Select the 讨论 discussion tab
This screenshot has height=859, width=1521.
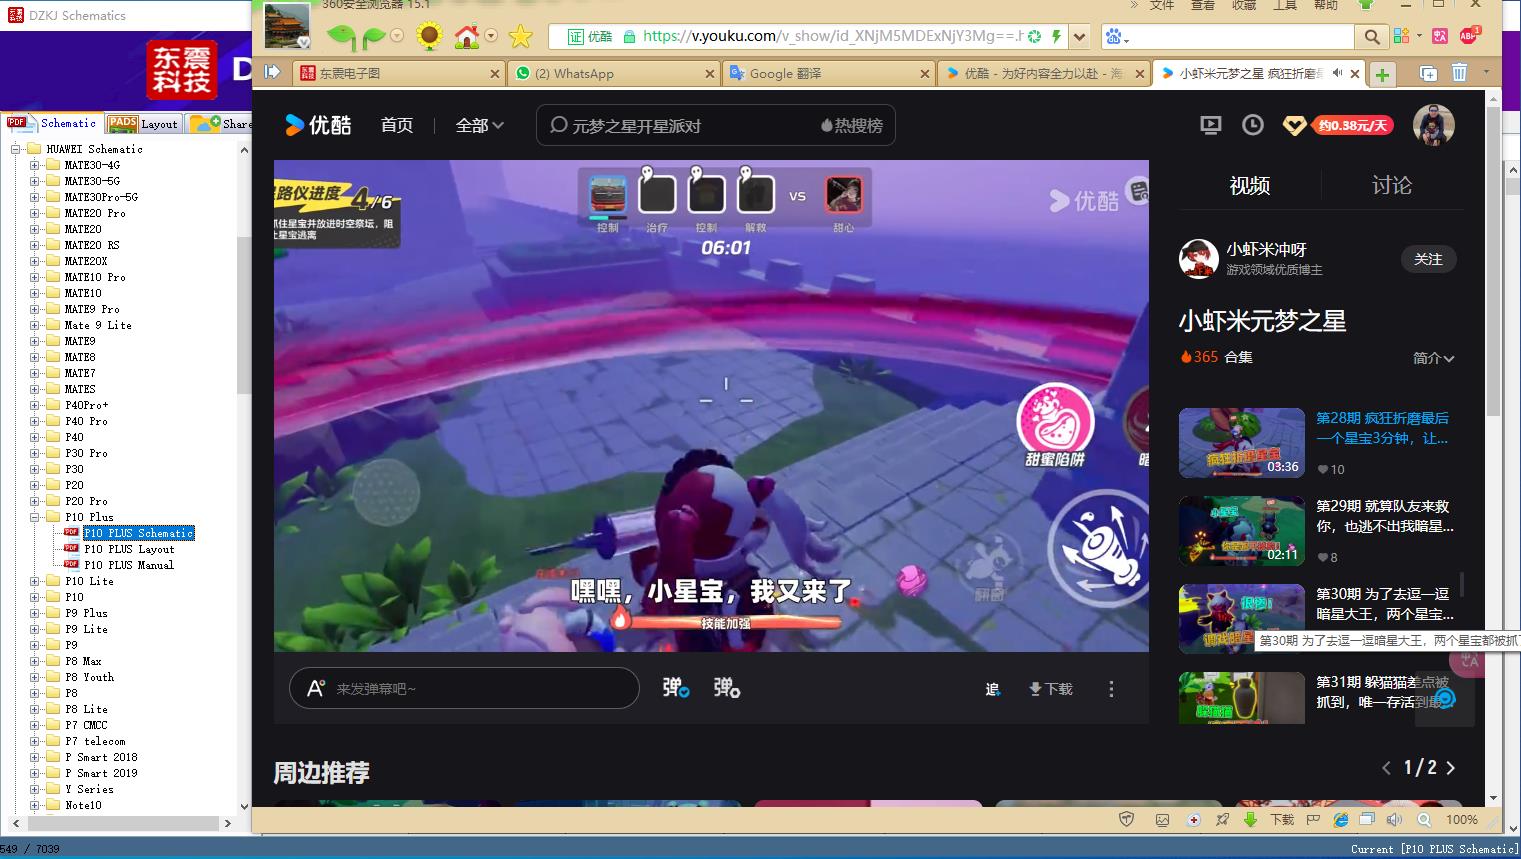[x=1391, y=185]
